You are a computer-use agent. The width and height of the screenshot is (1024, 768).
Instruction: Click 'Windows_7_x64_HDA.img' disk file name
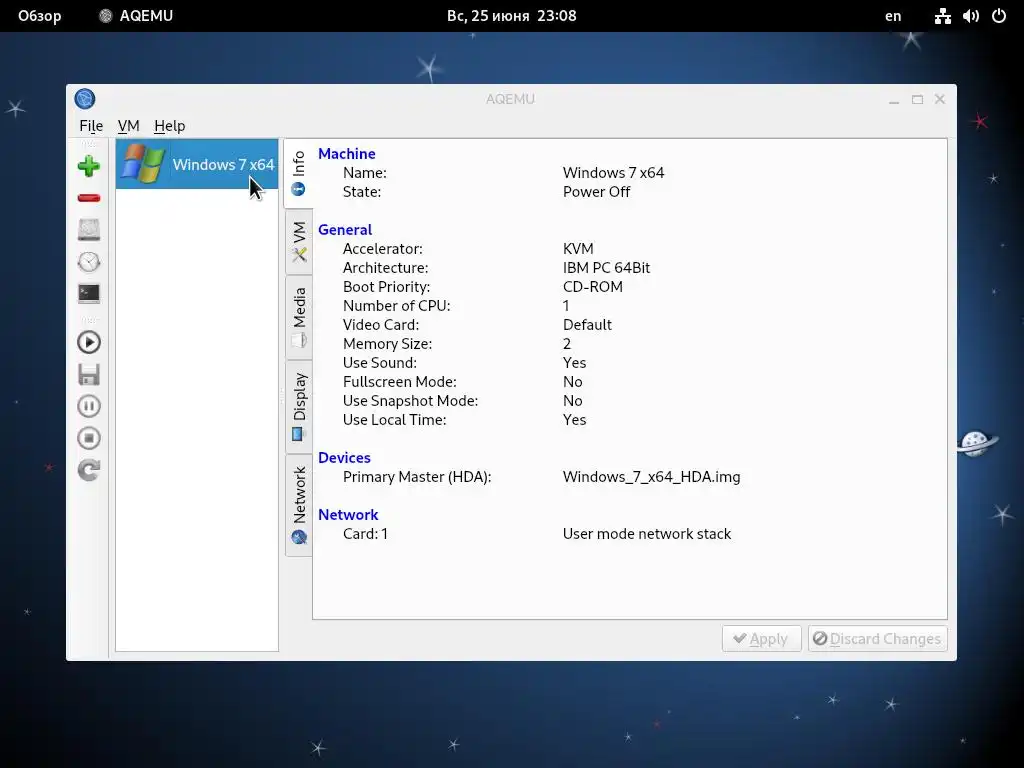pos(651,477)
